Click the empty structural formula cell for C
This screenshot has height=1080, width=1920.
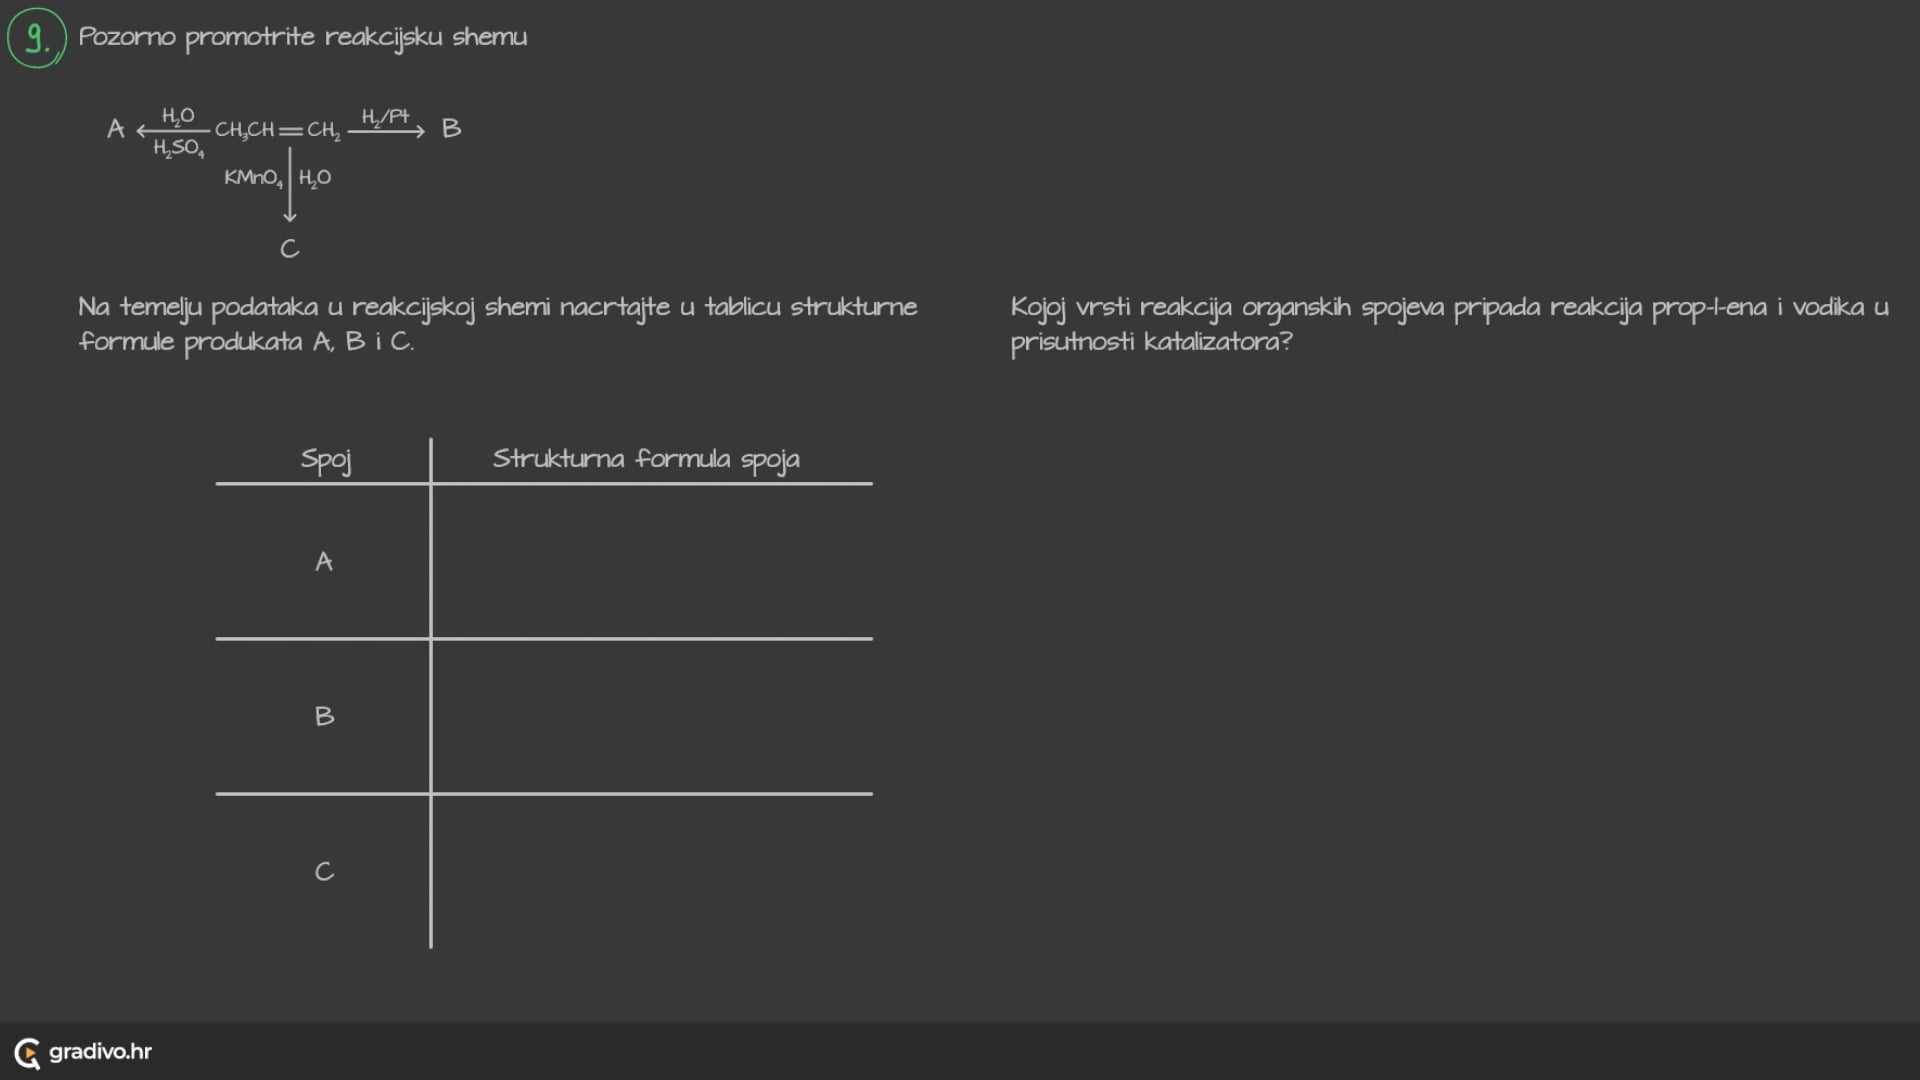coord(652,872)
